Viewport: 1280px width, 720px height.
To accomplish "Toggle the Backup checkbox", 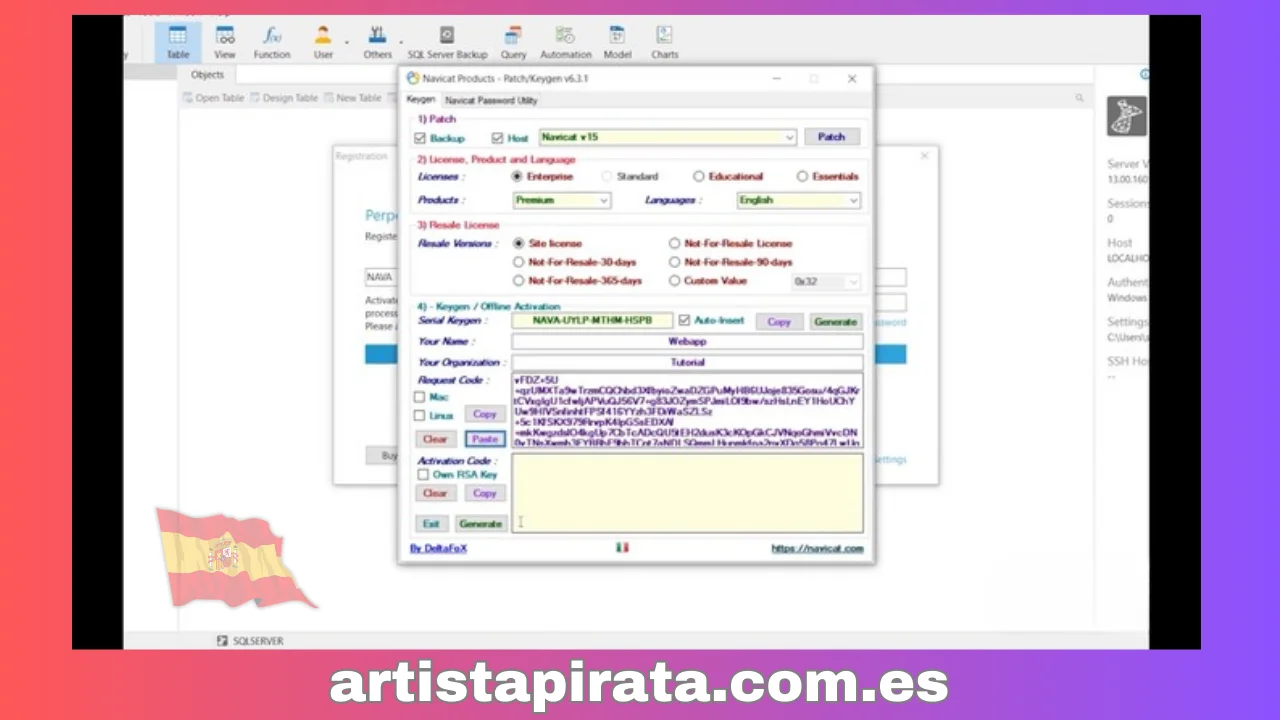I will coord(420,138).
